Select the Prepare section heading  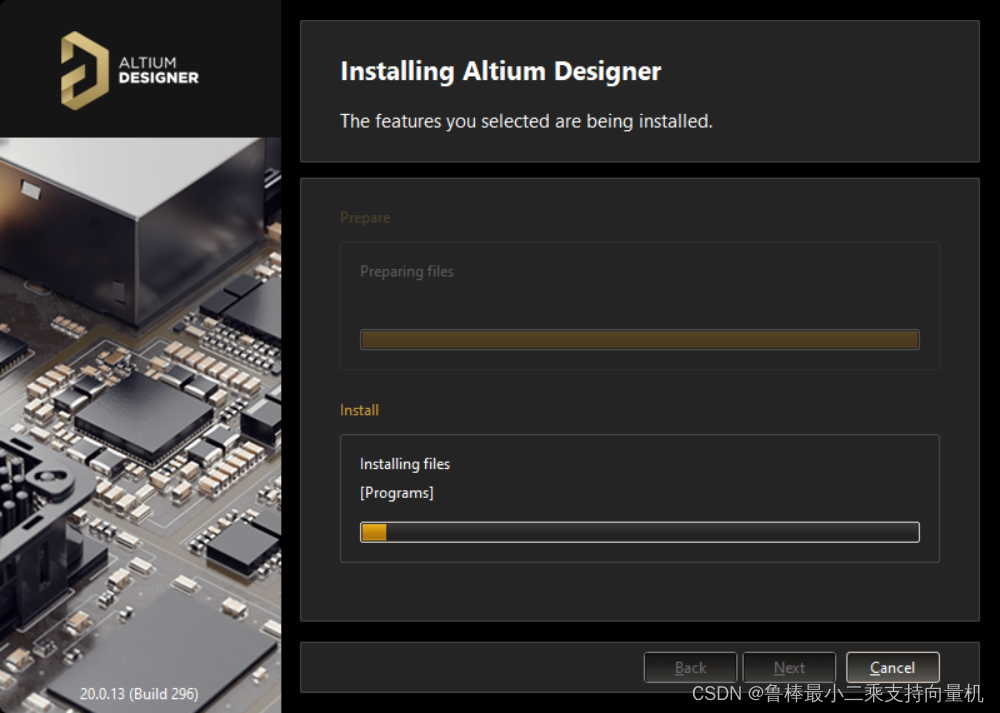(x=365, y=218)
